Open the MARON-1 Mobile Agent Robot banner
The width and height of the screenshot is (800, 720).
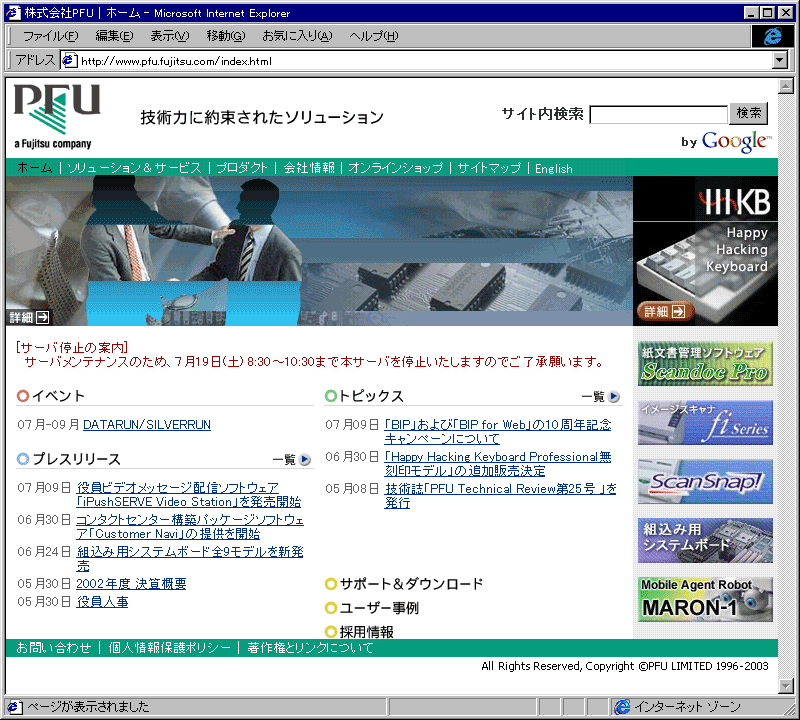click(x=705, y=600)
